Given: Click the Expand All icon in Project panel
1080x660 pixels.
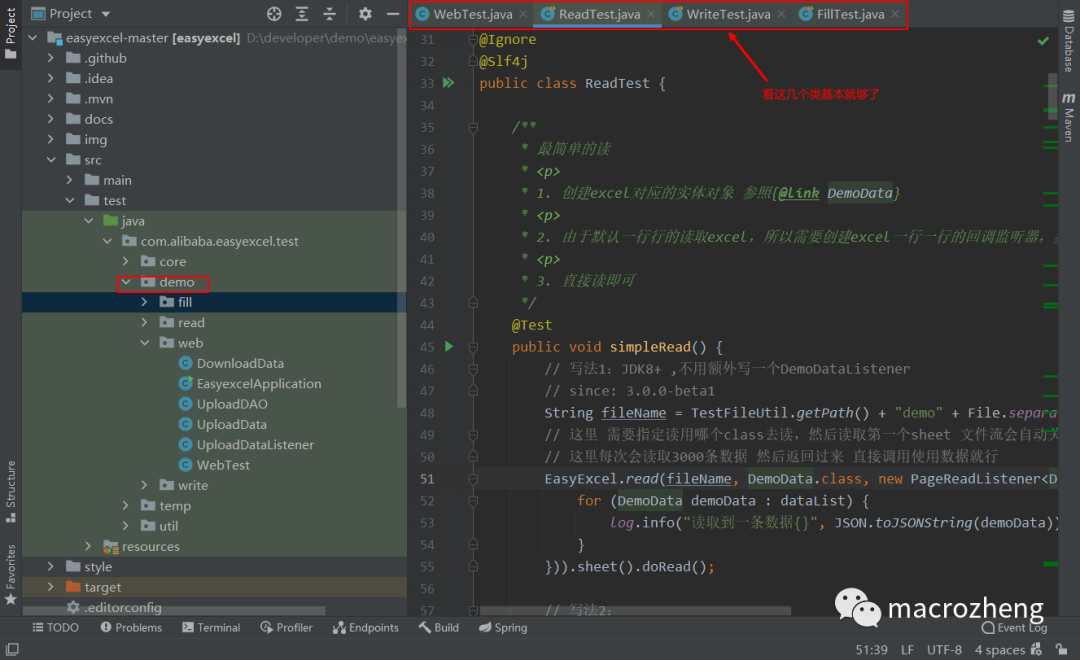Looking at the screenshot, I should point(302,14).
